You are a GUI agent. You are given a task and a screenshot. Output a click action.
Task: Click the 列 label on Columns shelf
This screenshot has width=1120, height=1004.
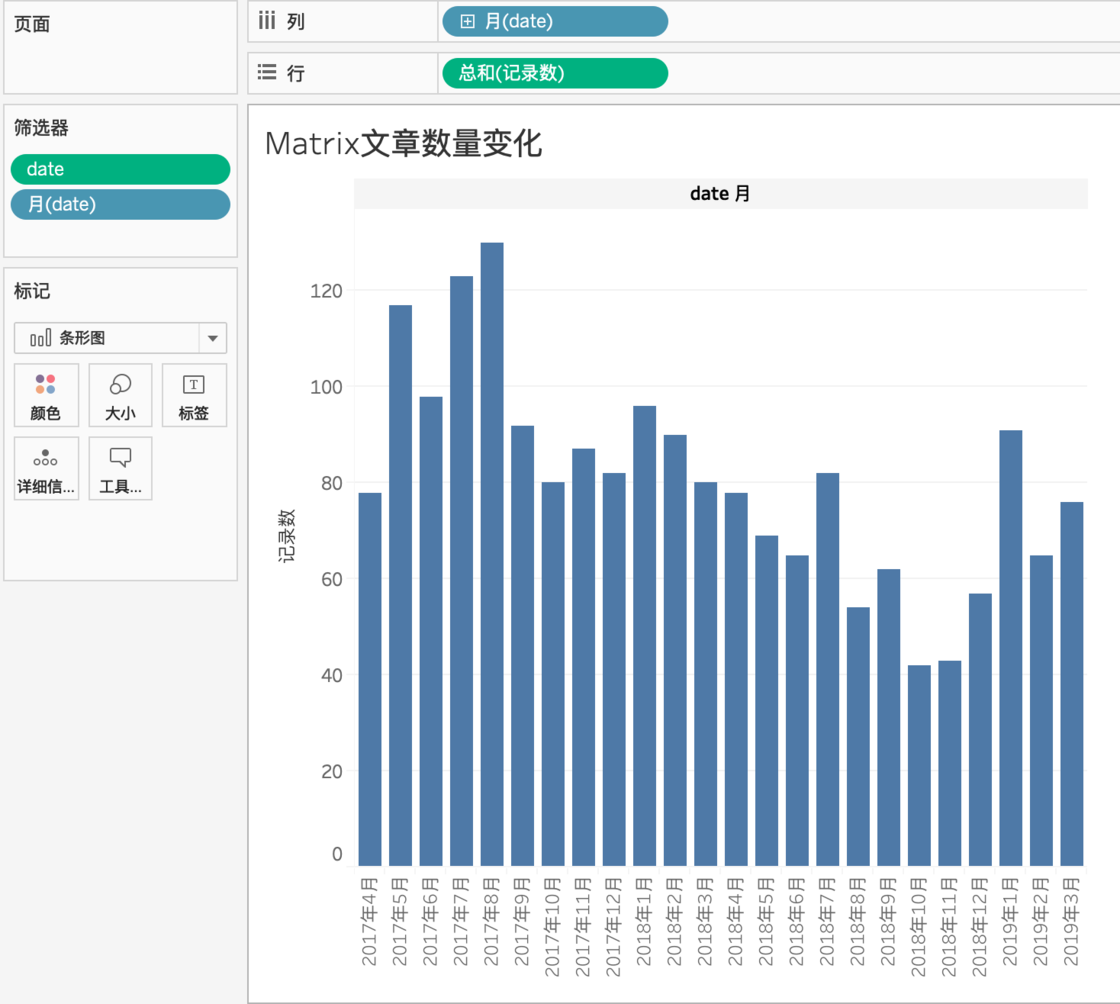(296, 21)
